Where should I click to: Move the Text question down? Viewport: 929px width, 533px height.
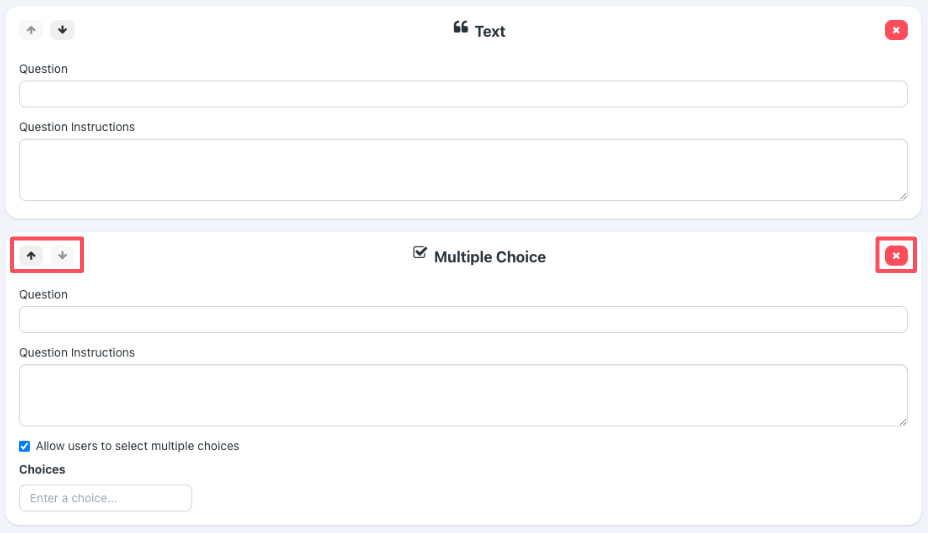(x=62, y=30)
